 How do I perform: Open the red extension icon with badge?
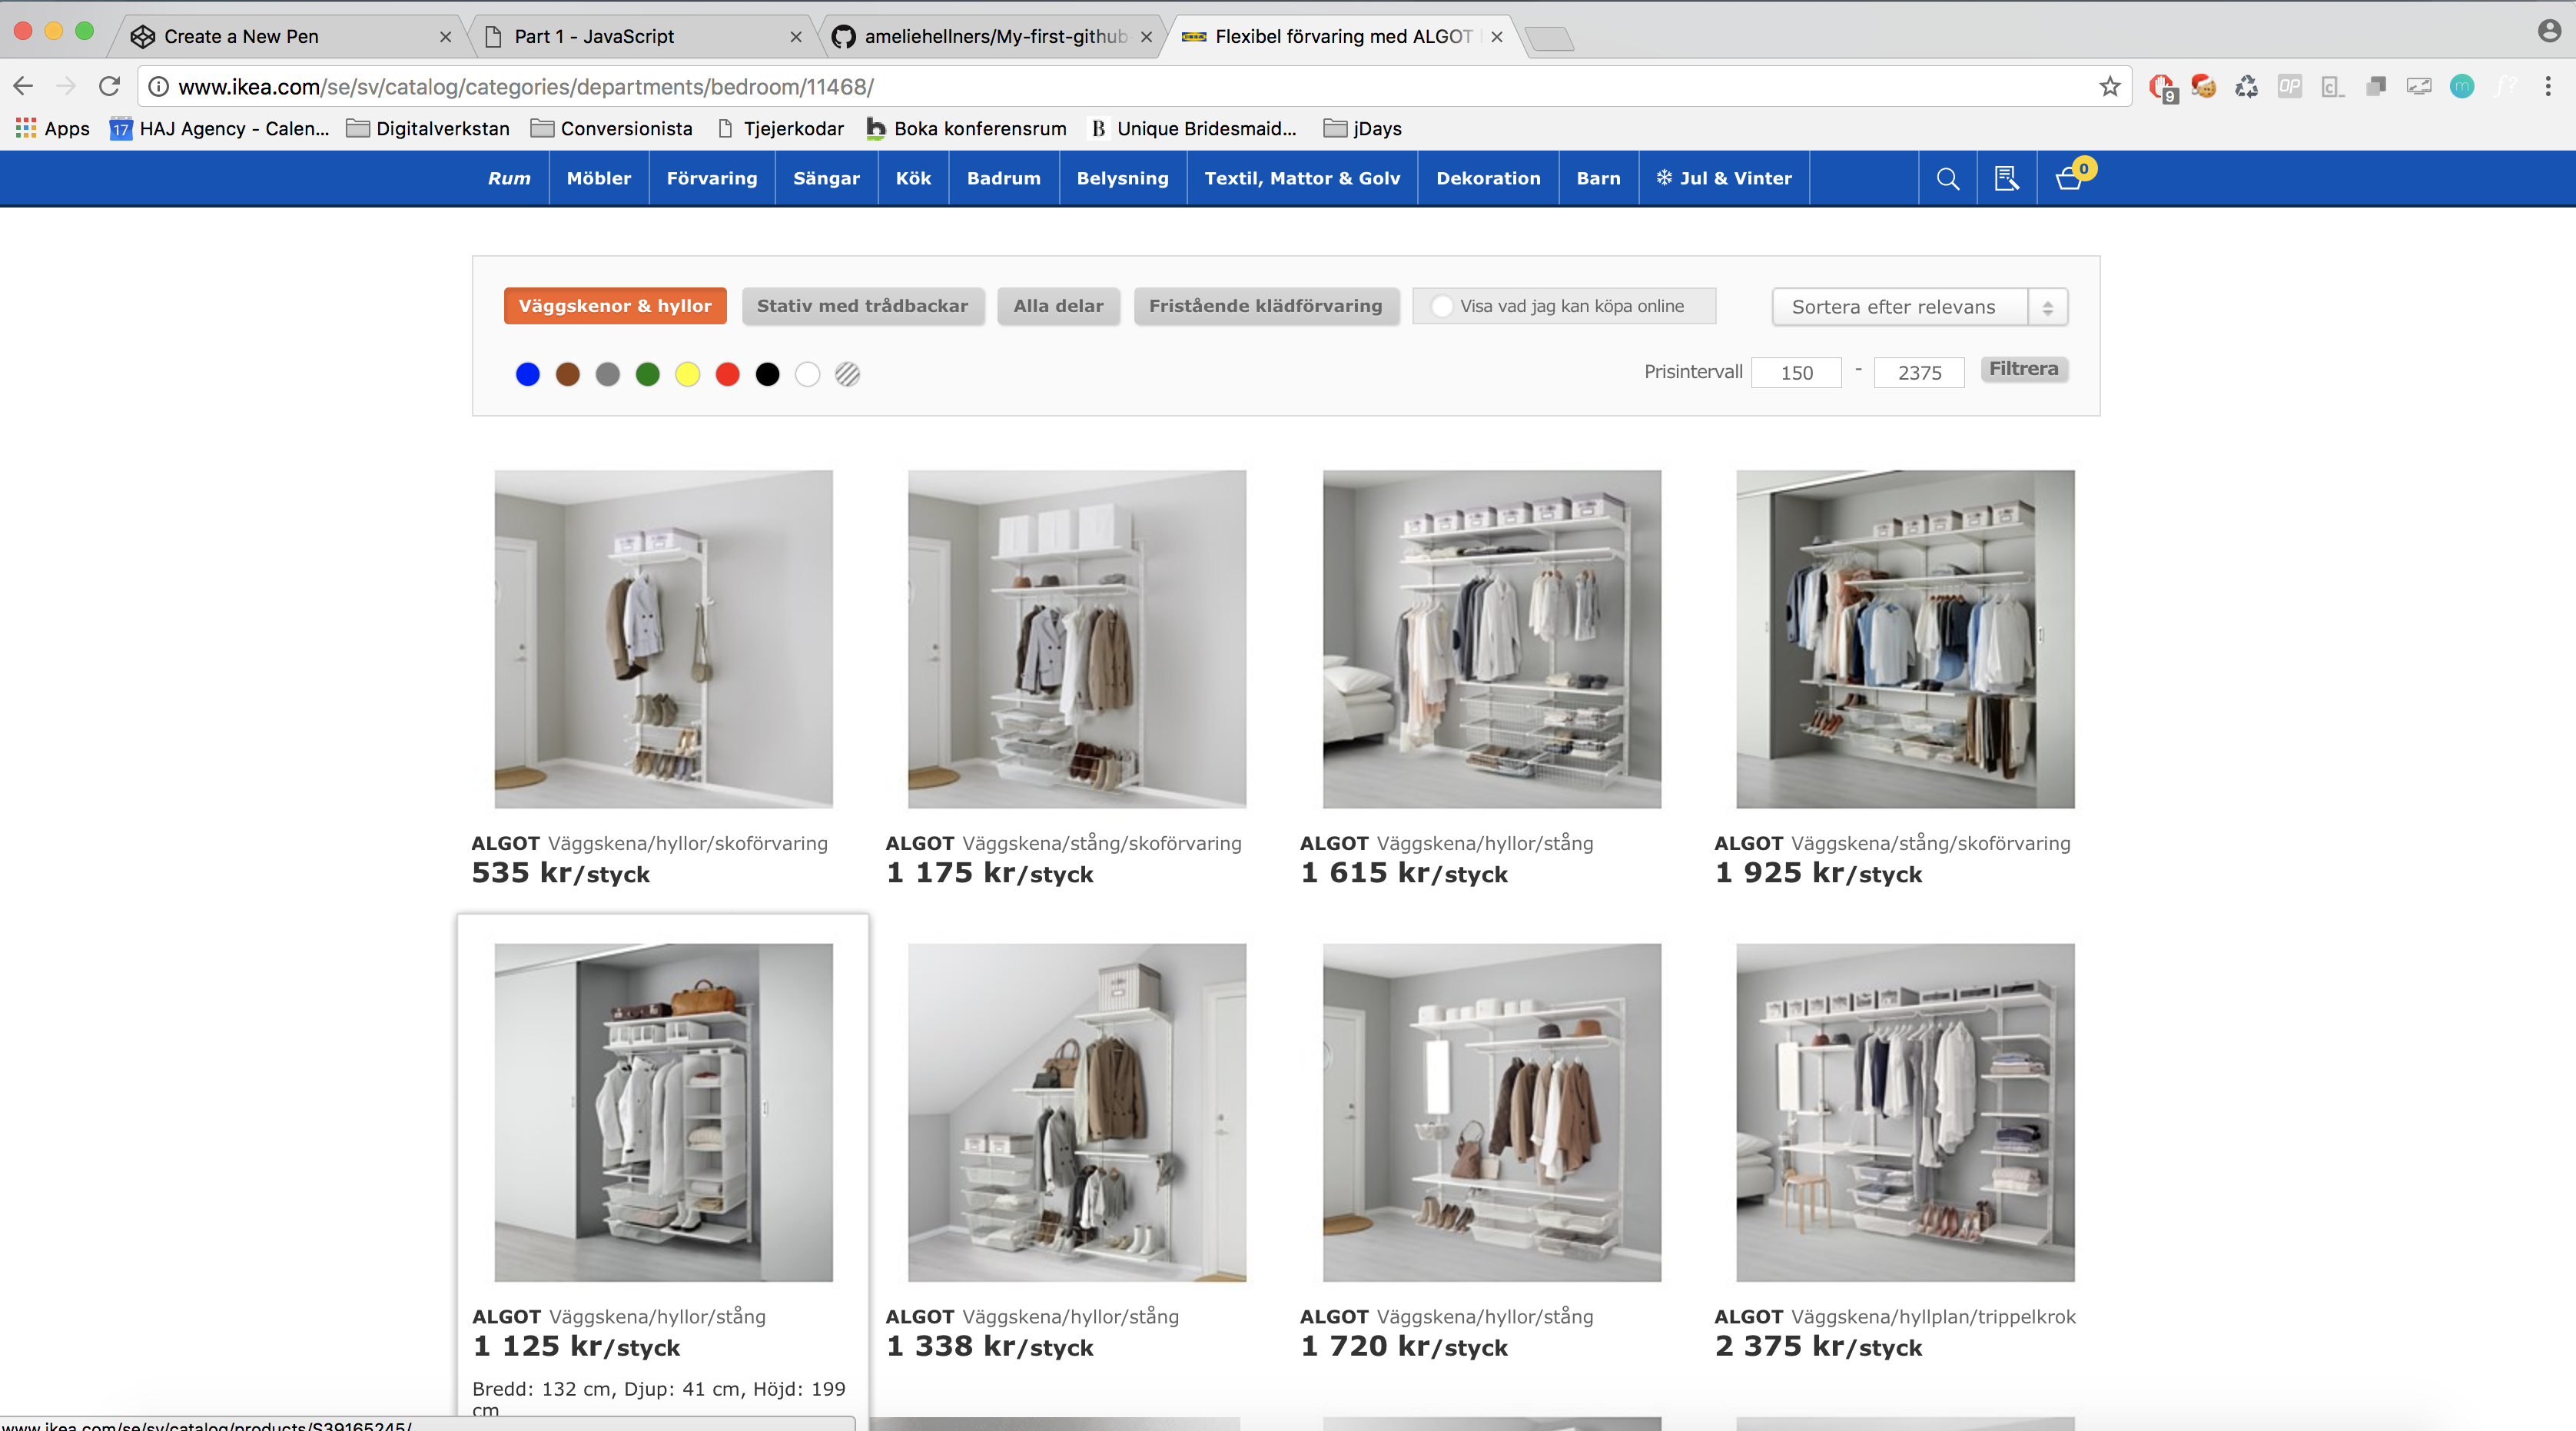tap(2162, 88)
